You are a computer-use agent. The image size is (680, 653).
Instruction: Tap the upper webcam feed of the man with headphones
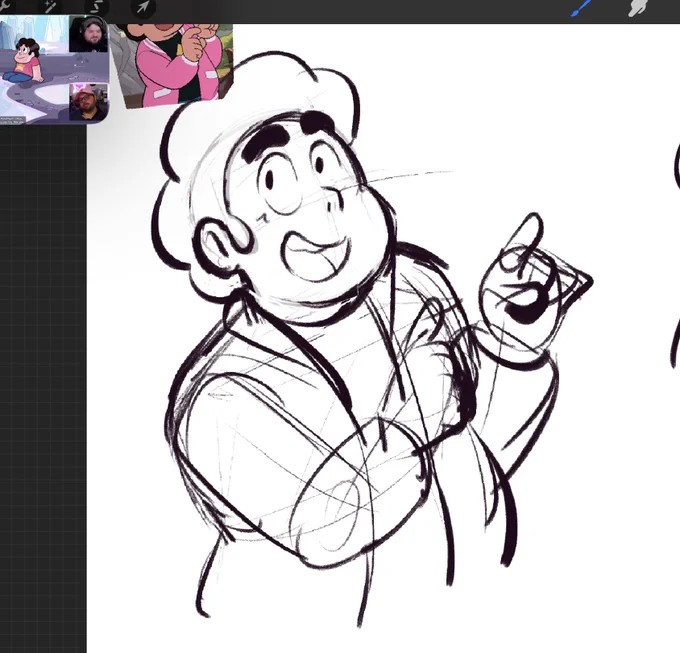[88, 35]
